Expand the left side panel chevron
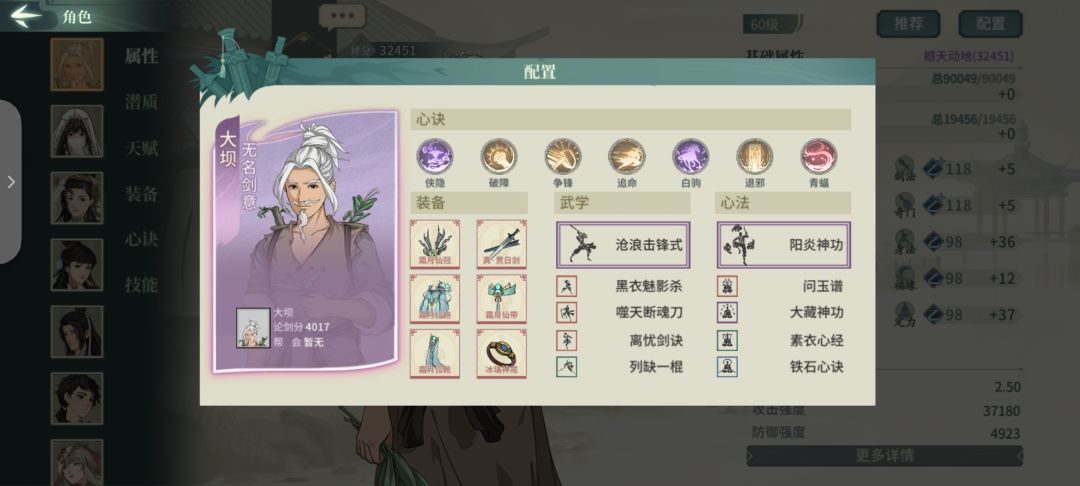Screen dimensions: 1080x486 (10, 182)
